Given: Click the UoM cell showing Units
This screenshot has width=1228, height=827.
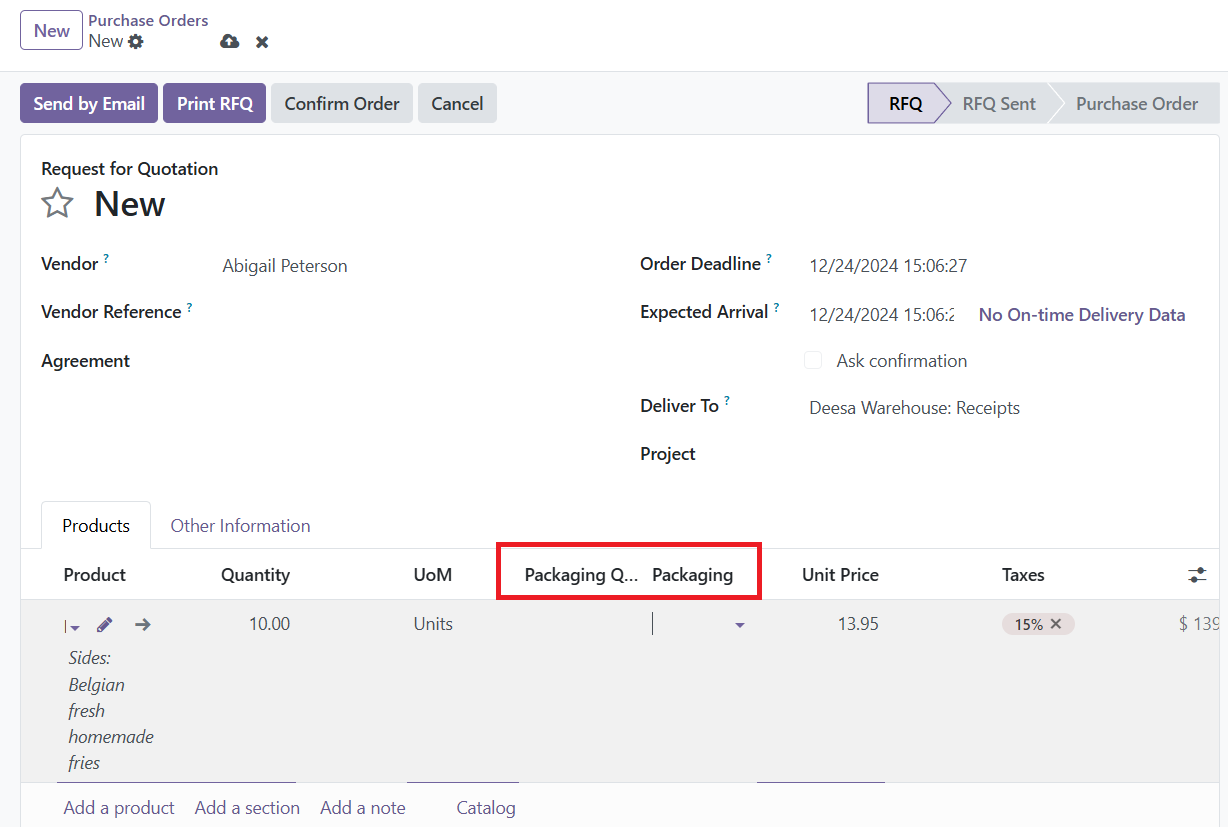Looking at the screenshot, I should coord(433,624).
